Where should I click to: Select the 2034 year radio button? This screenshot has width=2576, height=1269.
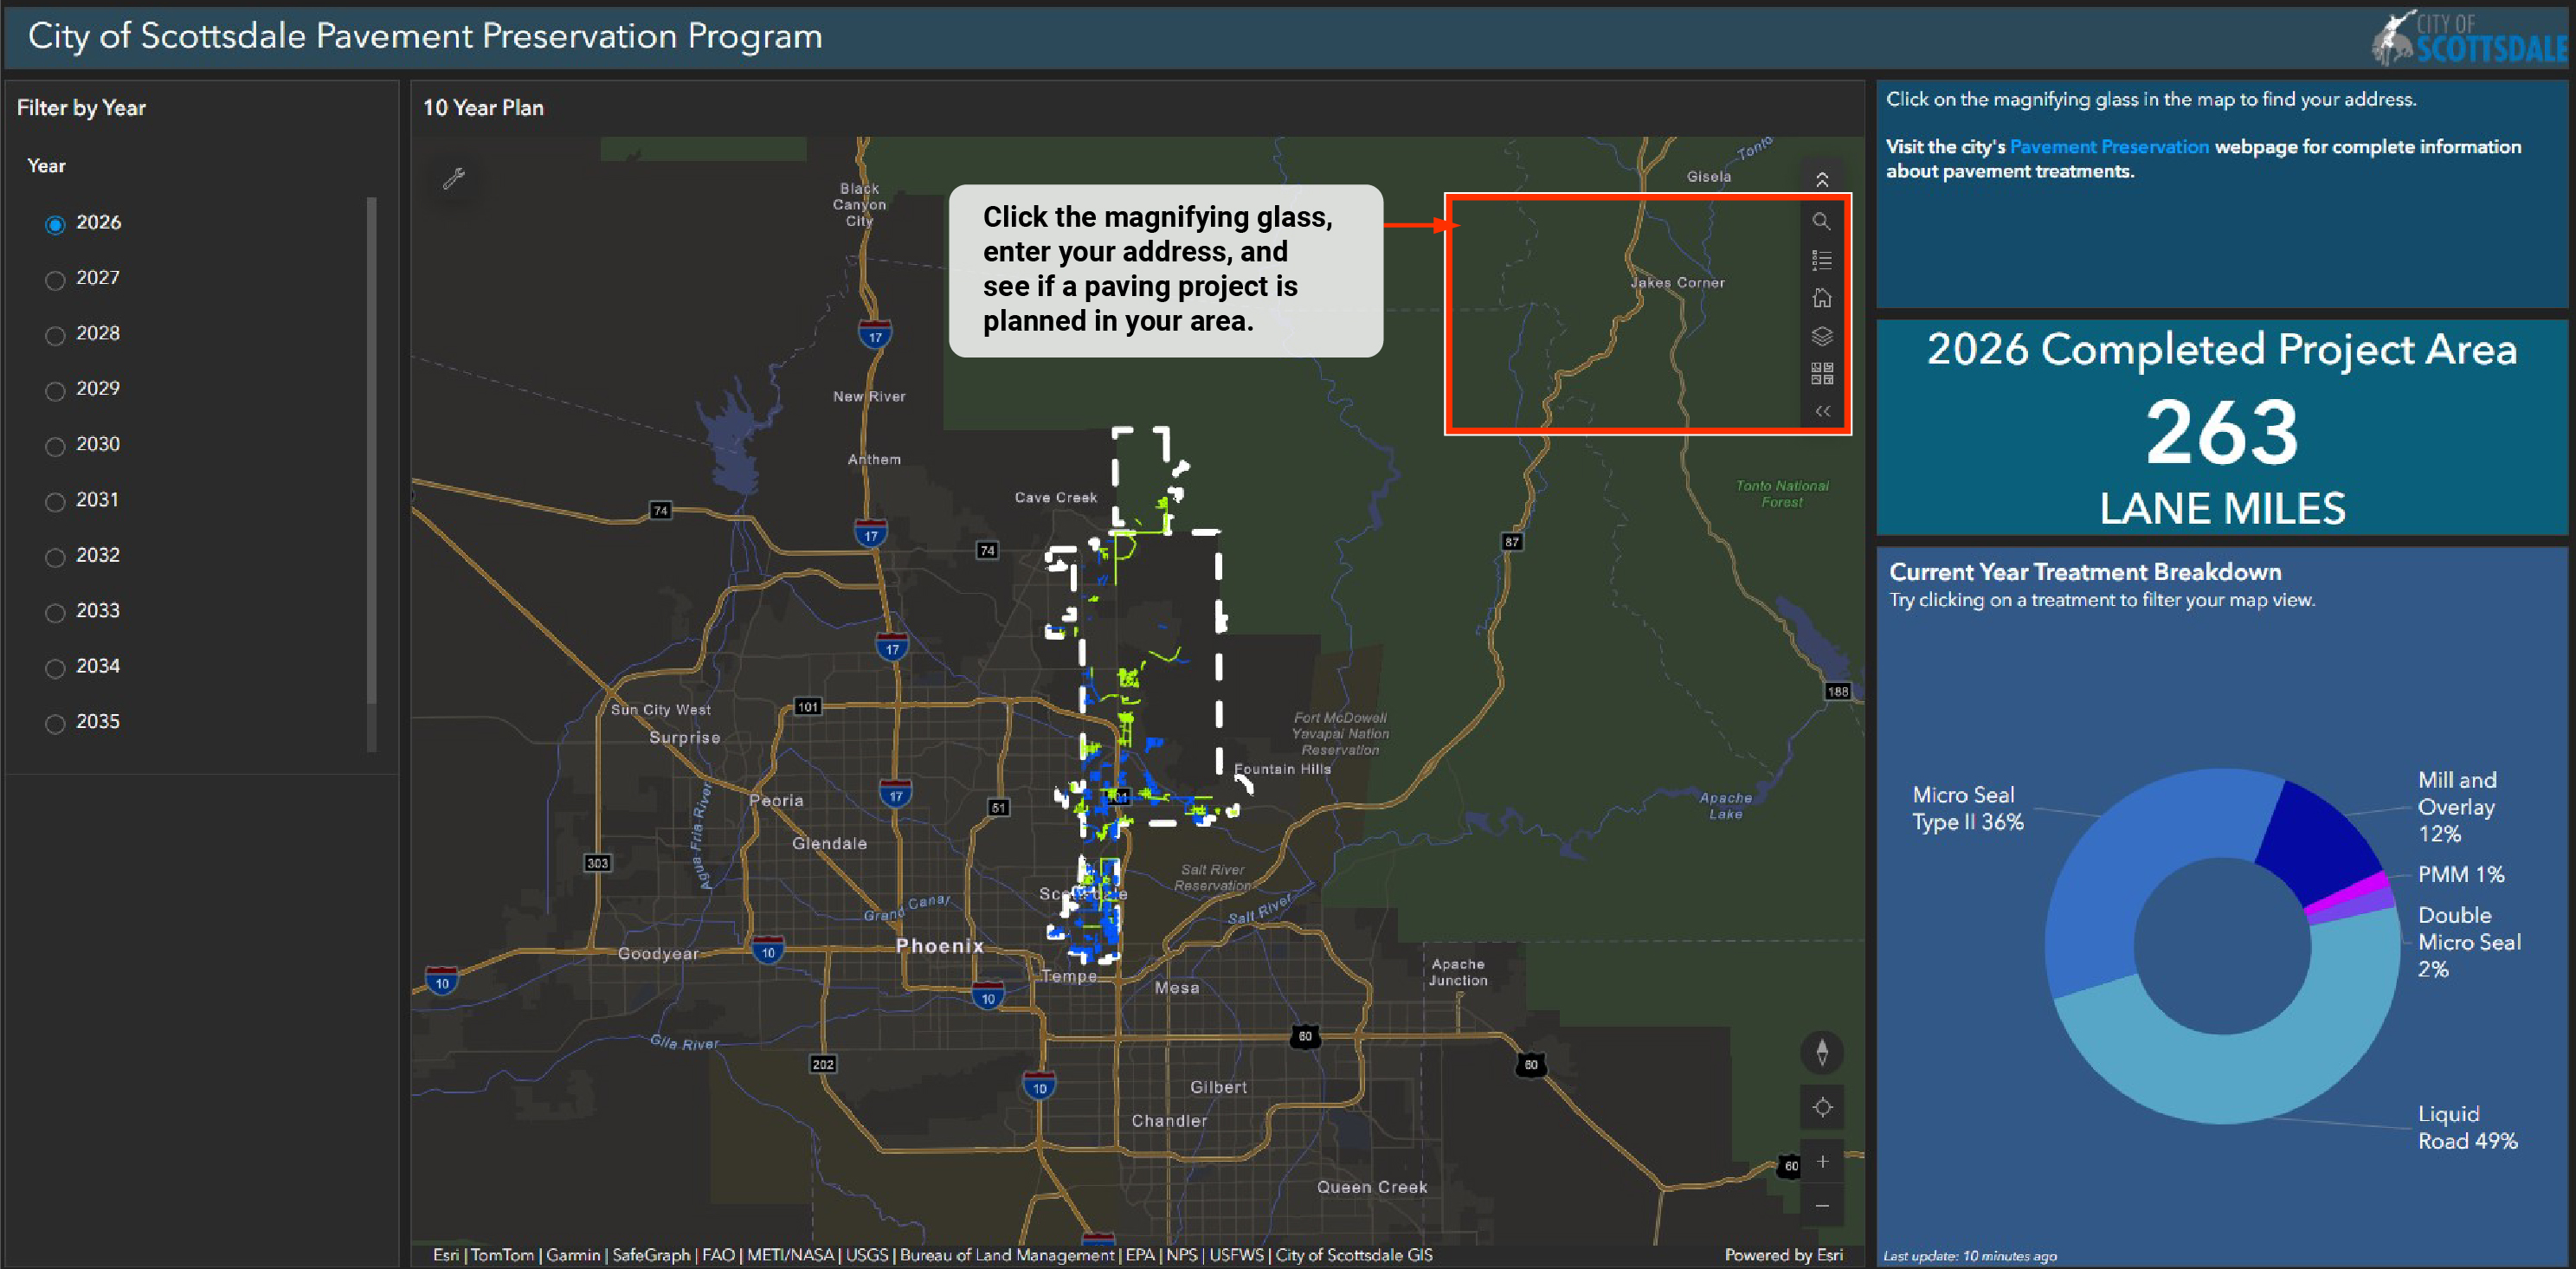point(55,668)
